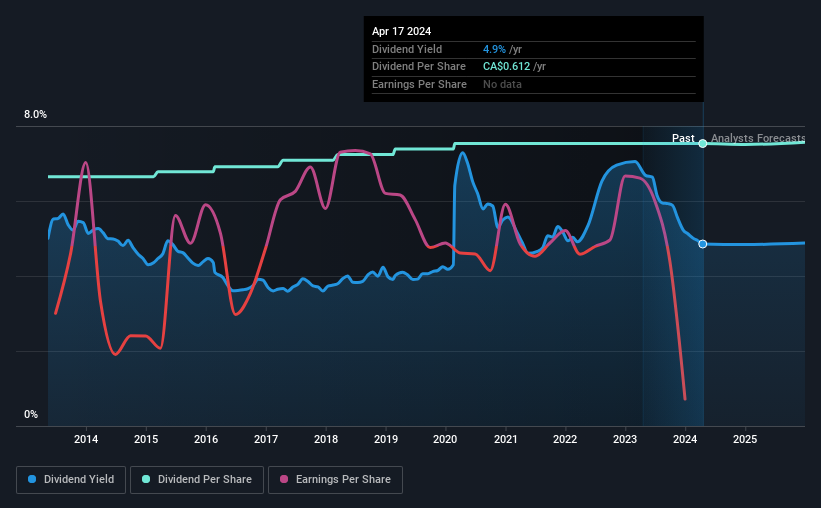Click the 8.0% y-axis label
Screen dimensions: 821x508
click(35, 115)
